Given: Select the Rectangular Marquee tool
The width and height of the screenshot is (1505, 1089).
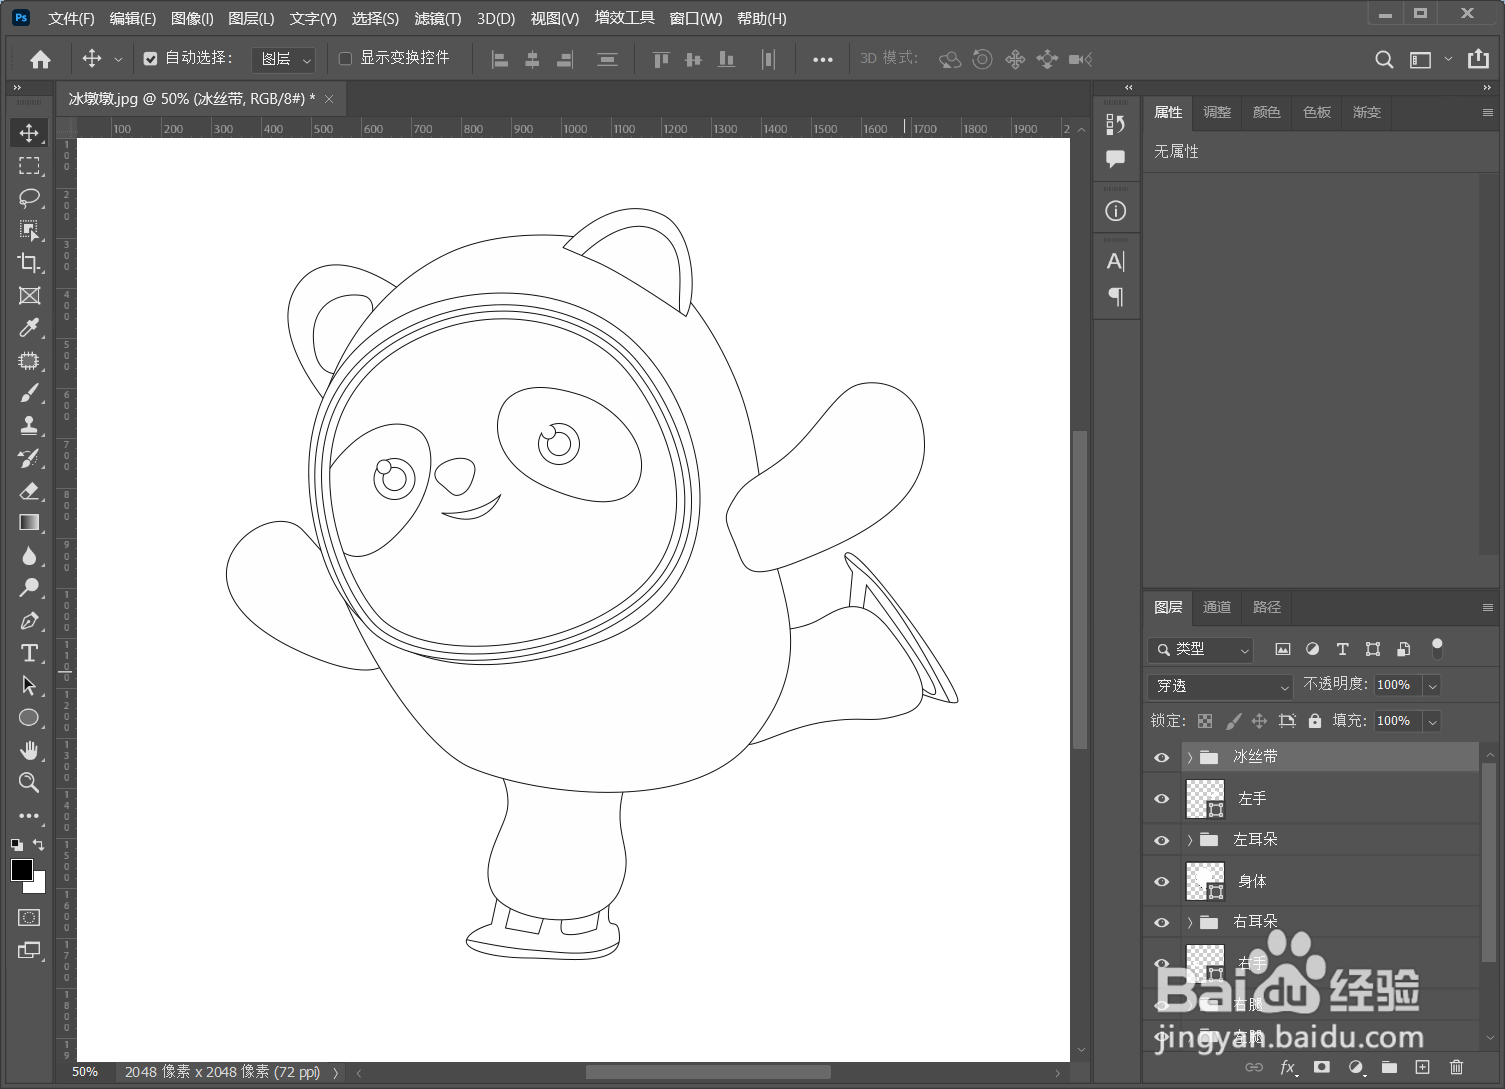Looking at the screenshot, I should (x=29, y=166).
